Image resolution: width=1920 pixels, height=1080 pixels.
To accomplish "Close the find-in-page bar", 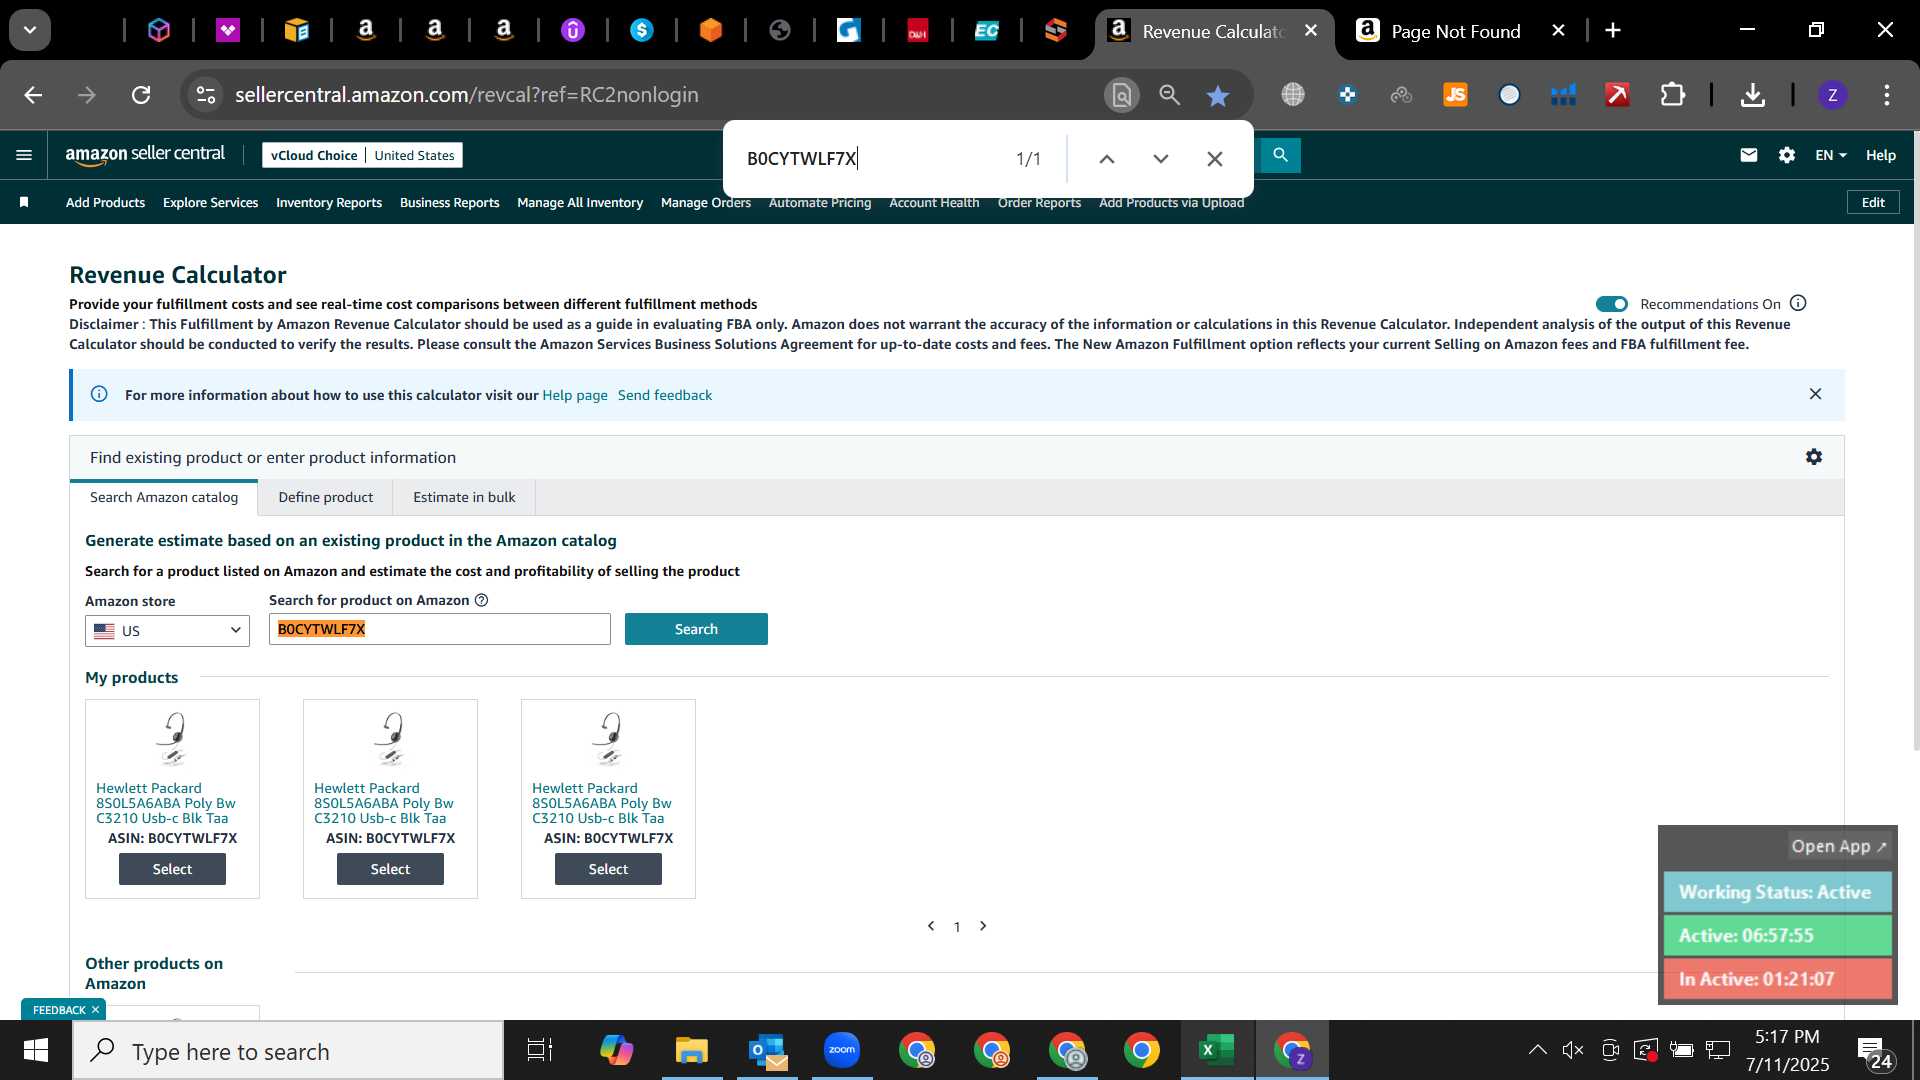I will (1215, 159).
